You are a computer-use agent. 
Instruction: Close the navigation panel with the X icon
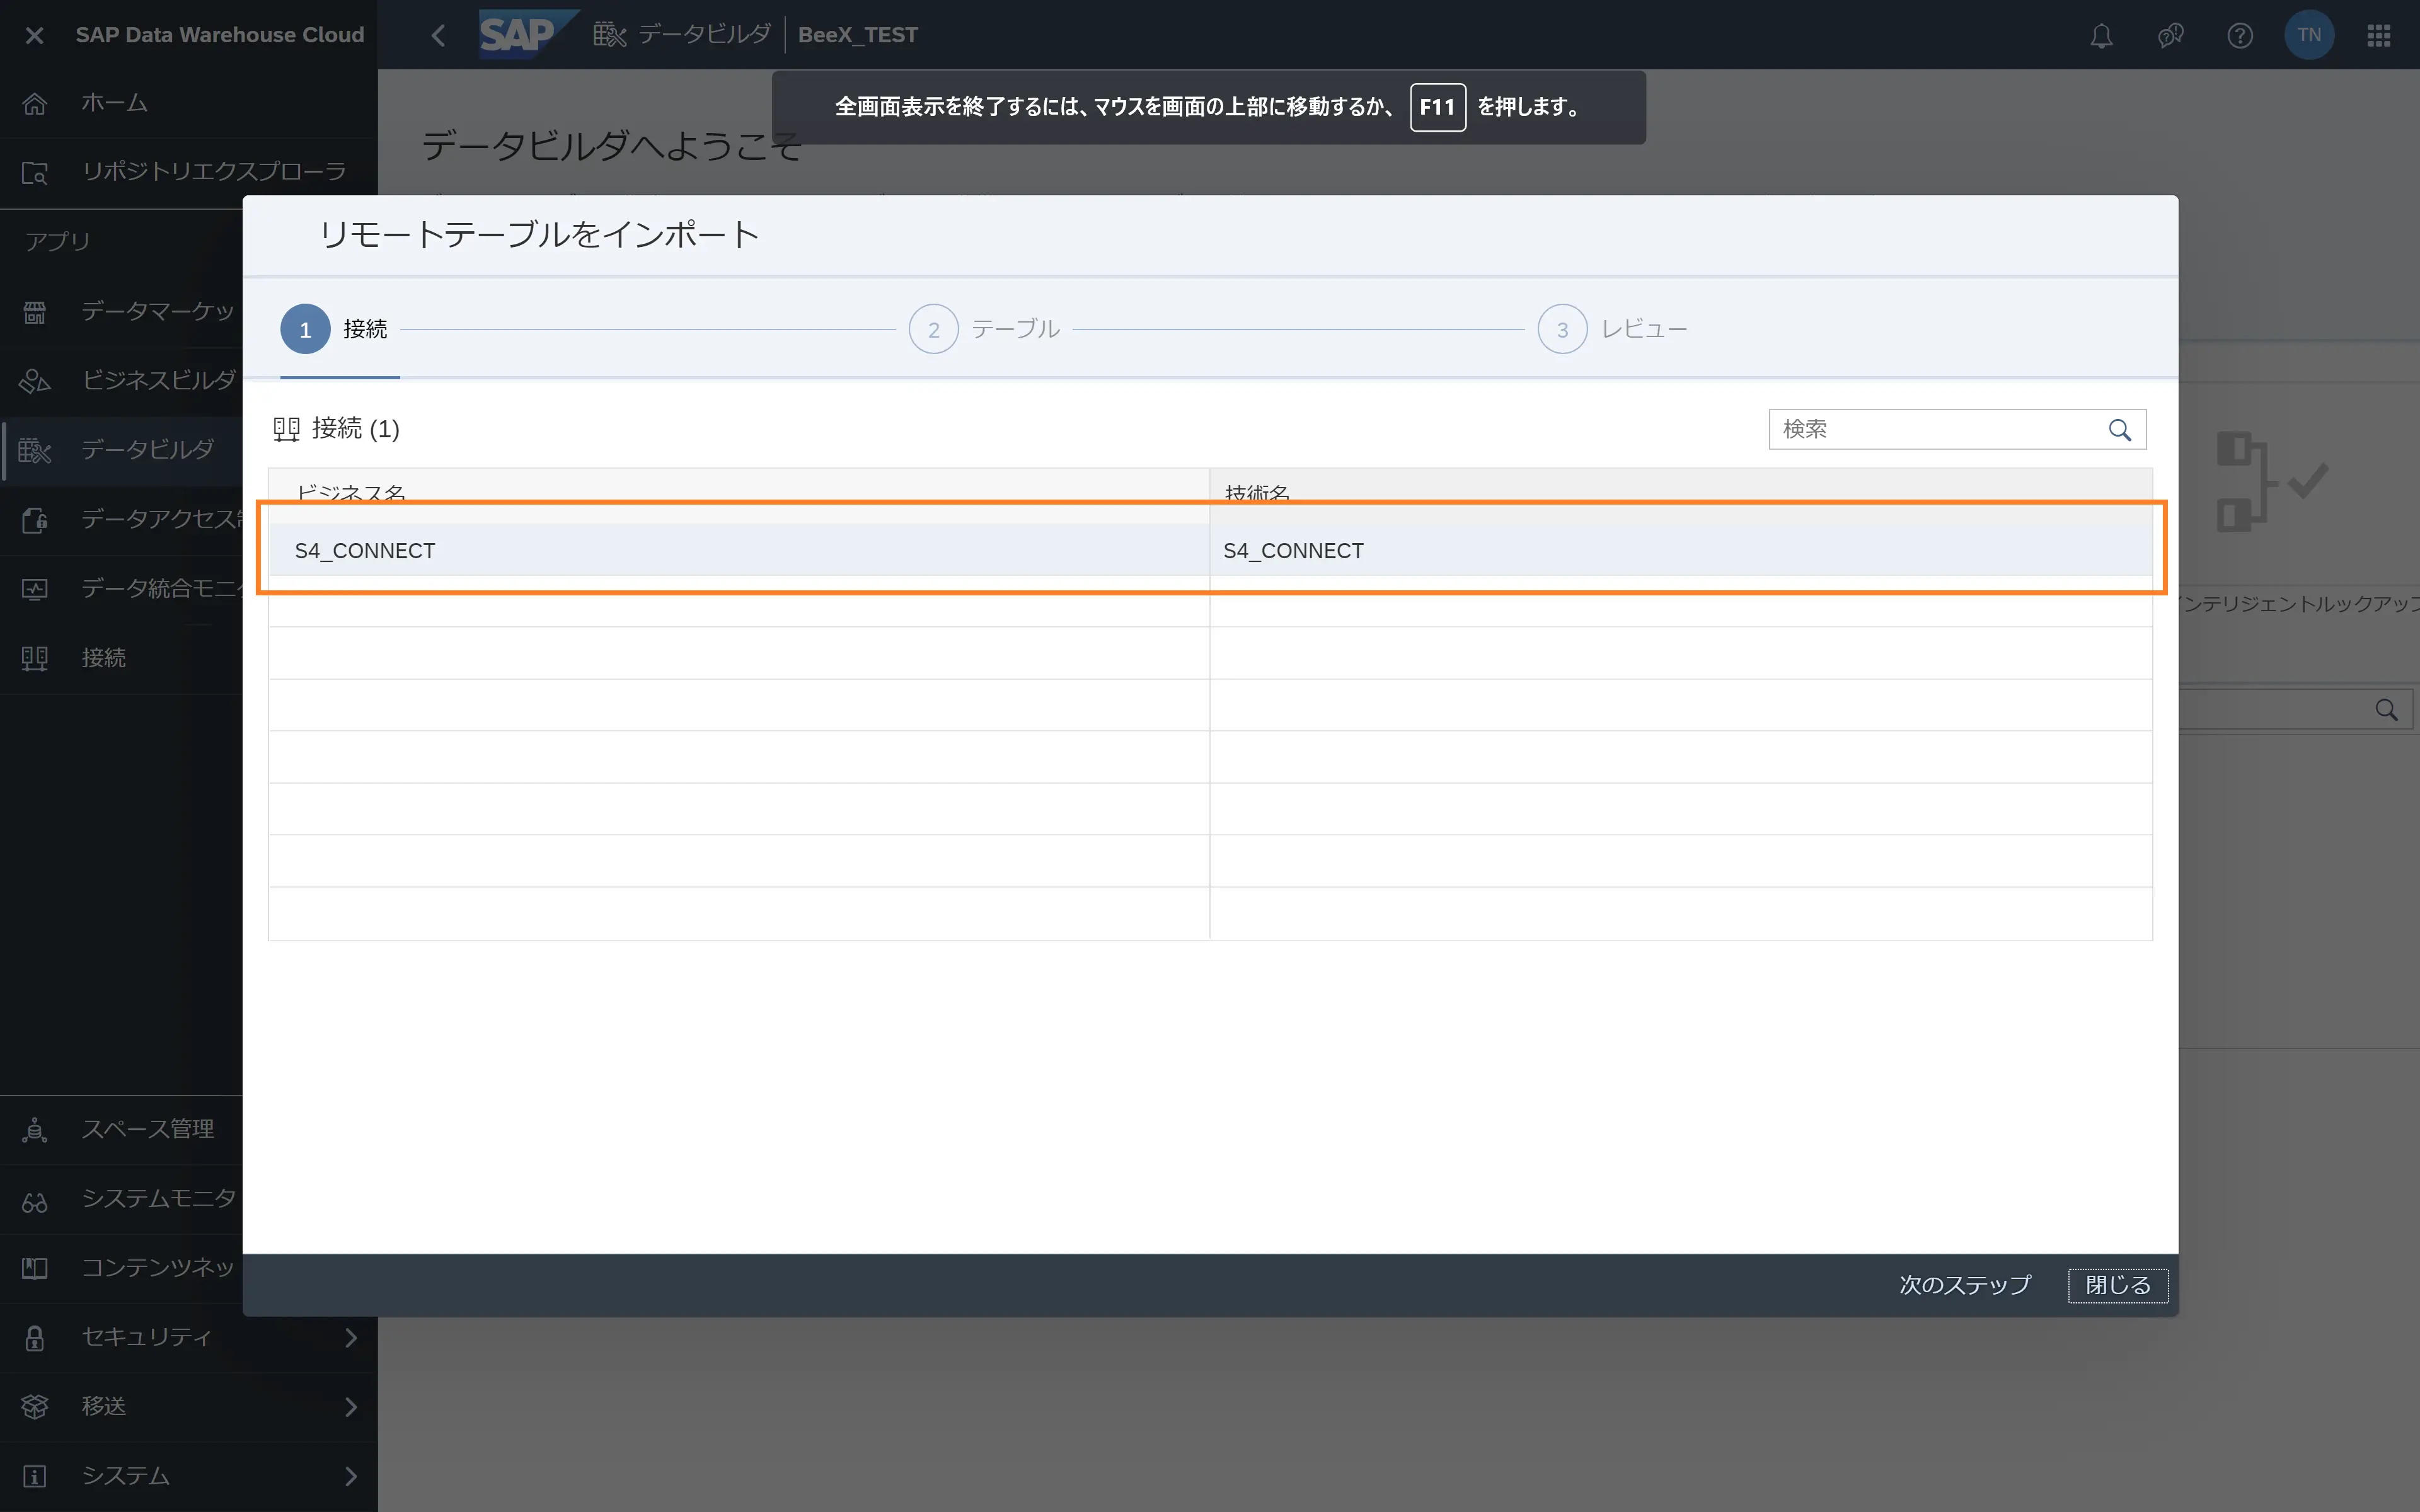[34, 35]
